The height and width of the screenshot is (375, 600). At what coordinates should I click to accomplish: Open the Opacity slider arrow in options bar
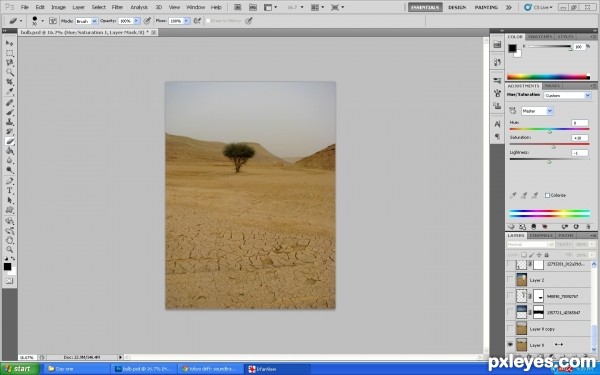tap(137, 21)
